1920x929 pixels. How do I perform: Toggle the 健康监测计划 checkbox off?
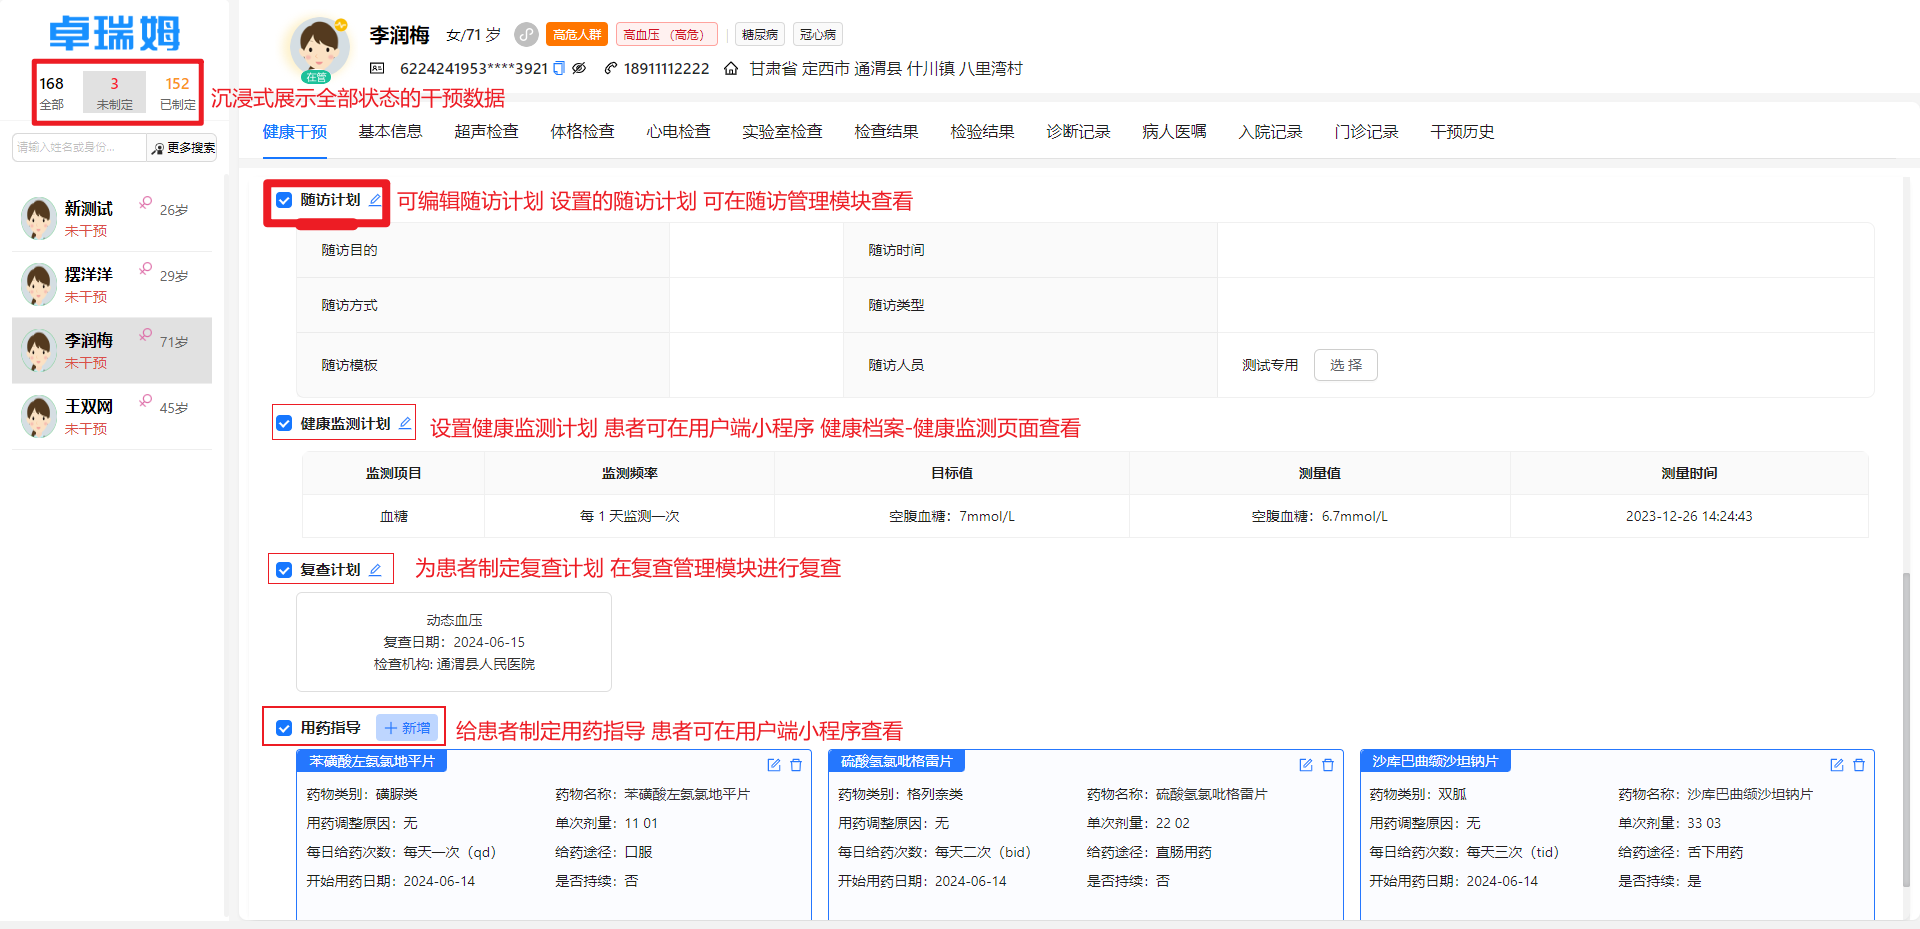pyautogui.click(x=284, y=423)
